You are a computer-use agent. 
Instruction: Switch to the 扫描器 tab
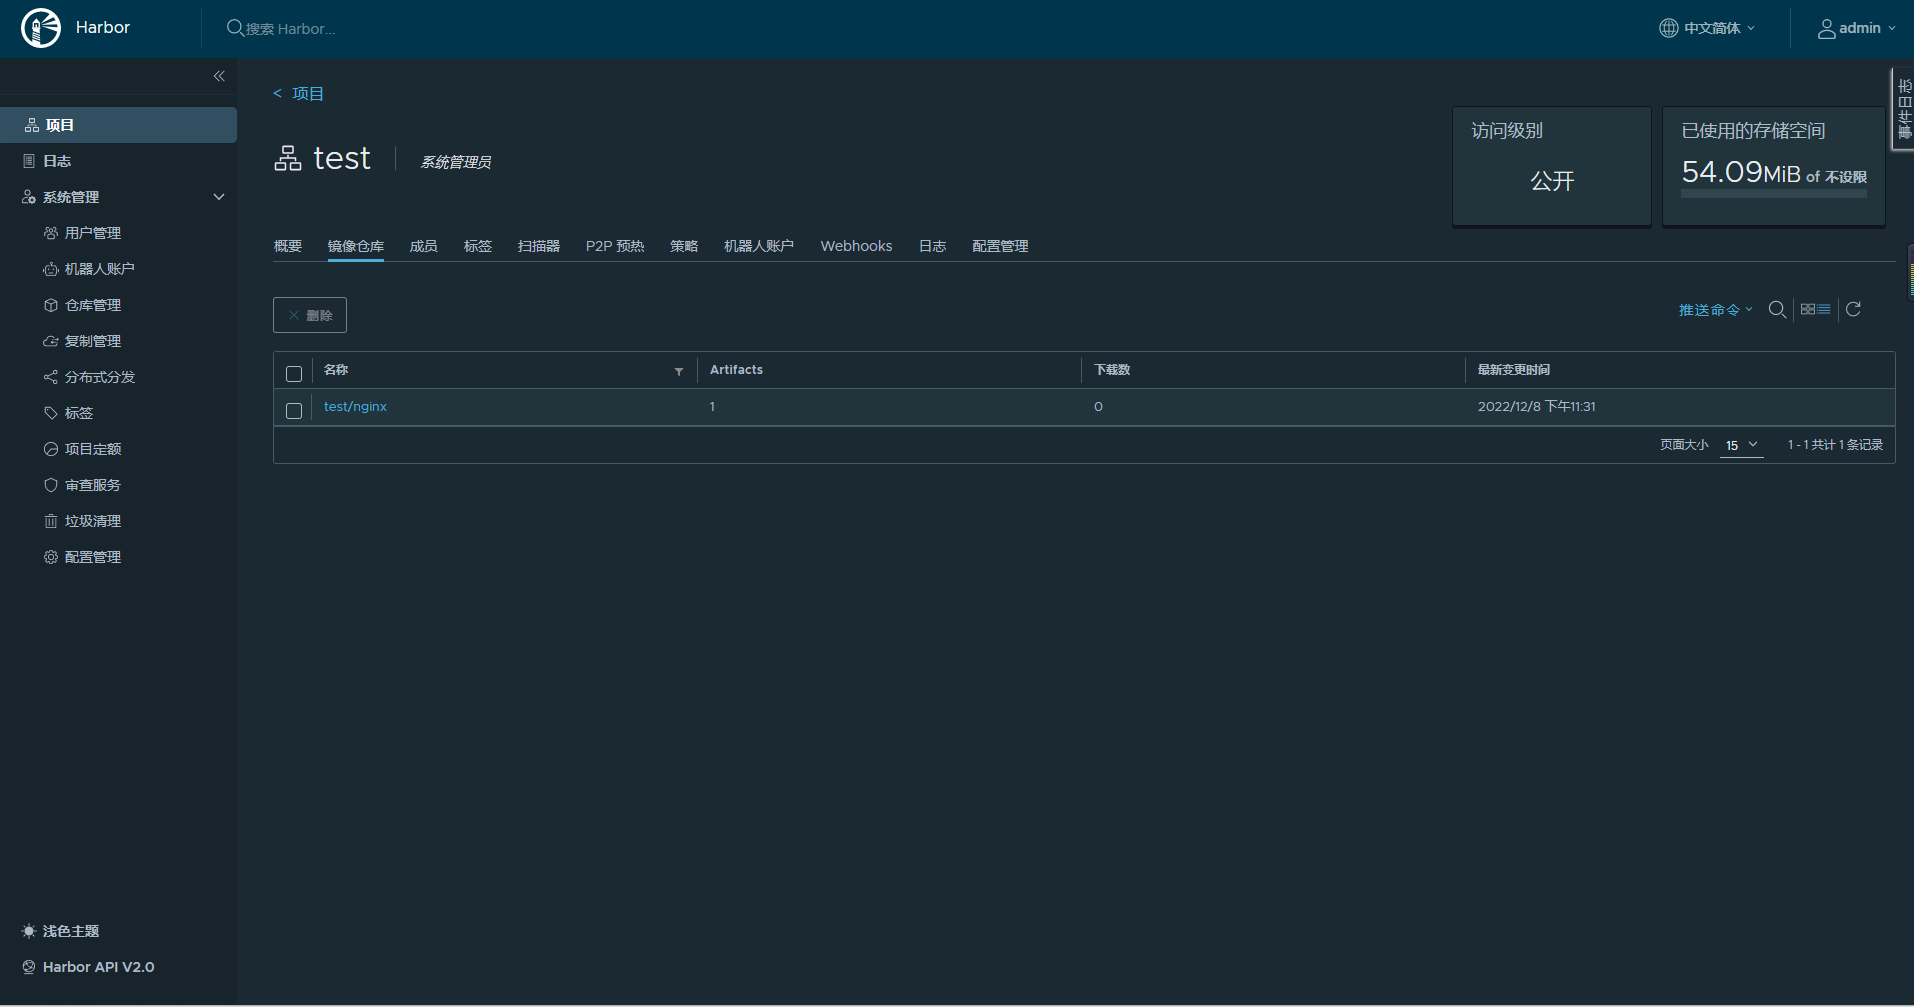539,246
